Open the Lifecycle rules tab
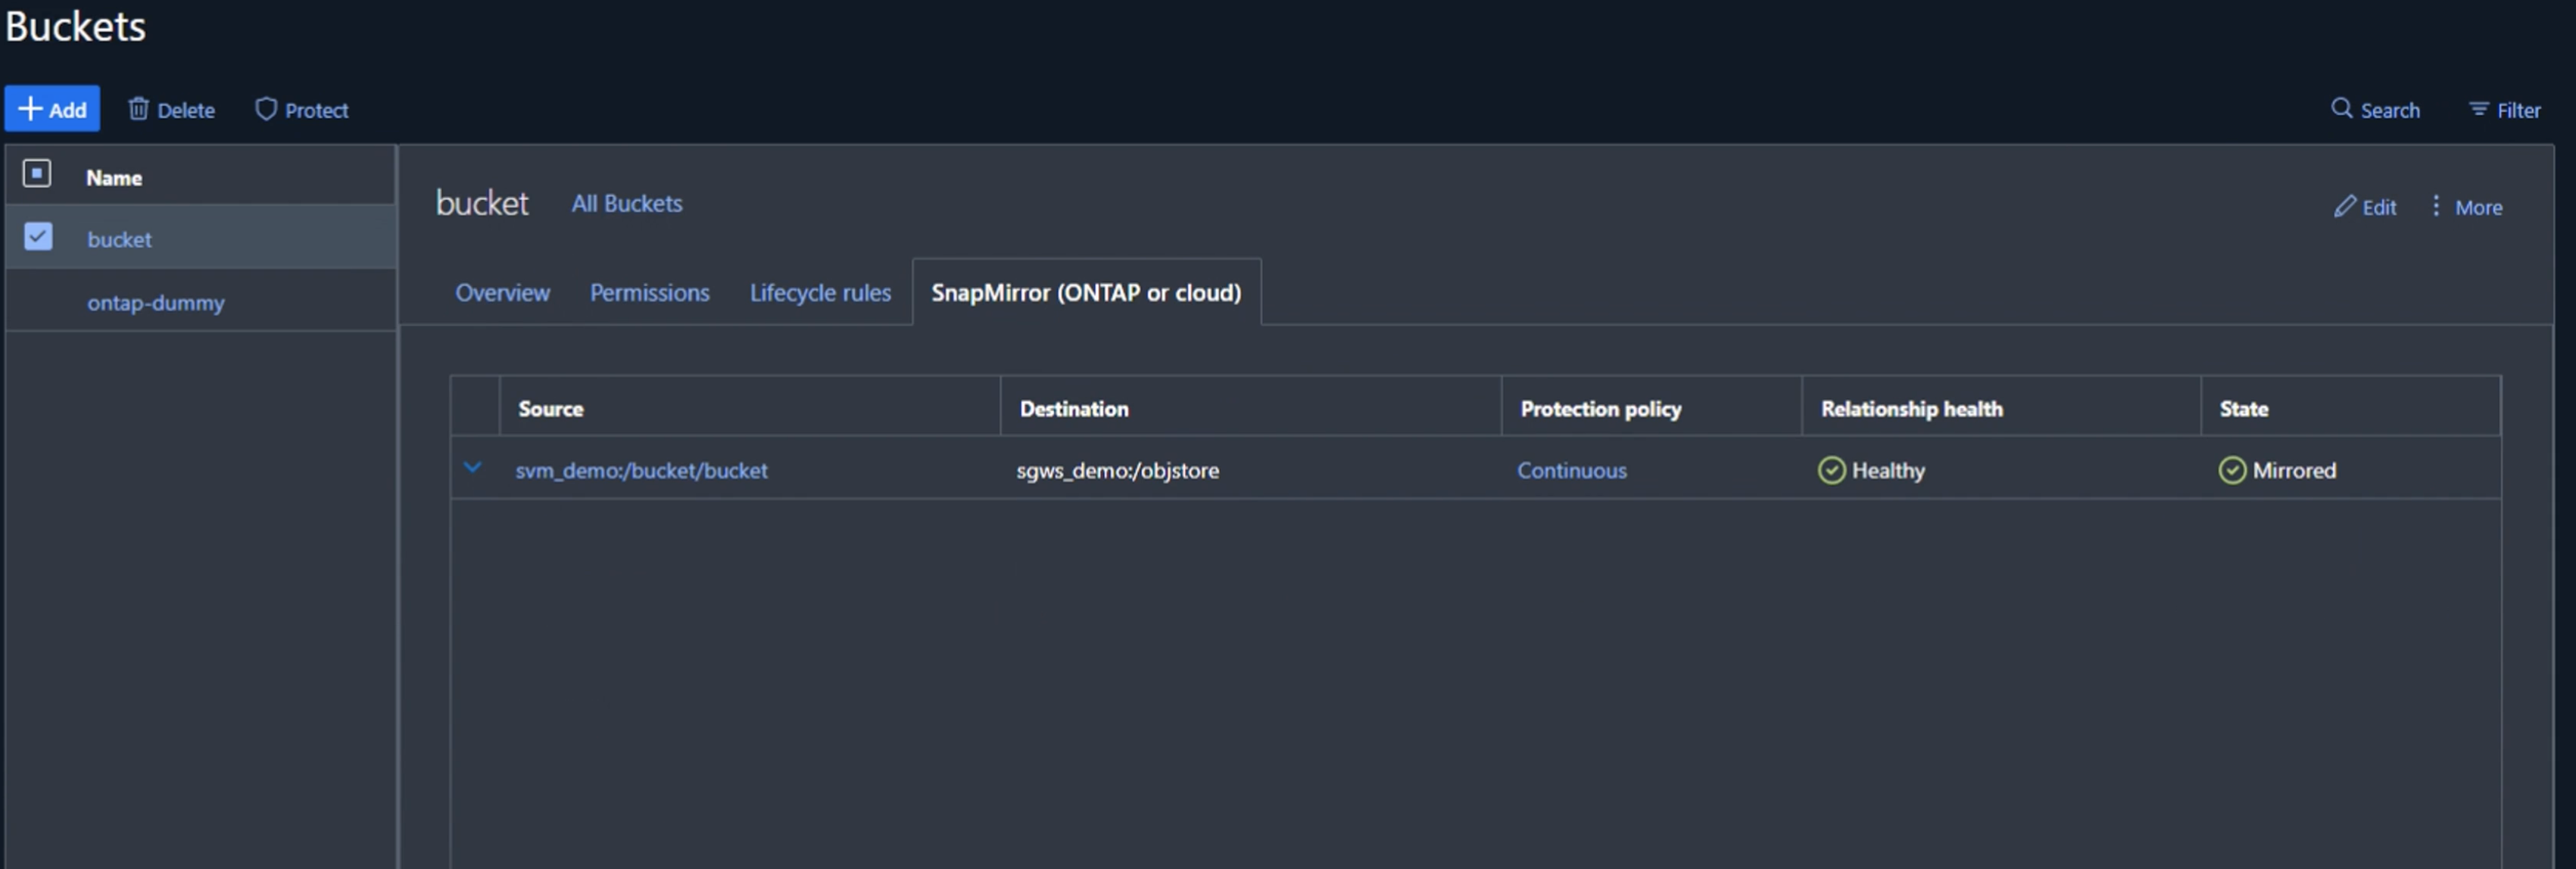The width and height of the screenshot is (2576, 869). [x=820, y=291]
